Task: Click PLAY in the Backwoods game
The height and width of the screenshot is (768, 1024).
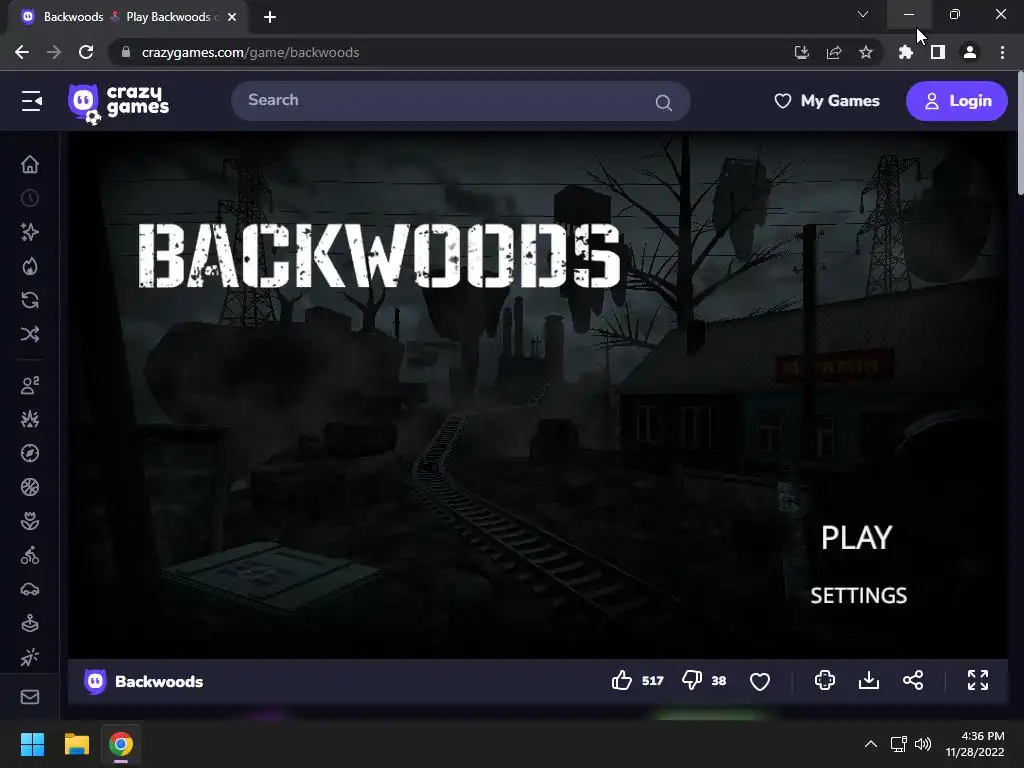Action: (x=856, y=538)
